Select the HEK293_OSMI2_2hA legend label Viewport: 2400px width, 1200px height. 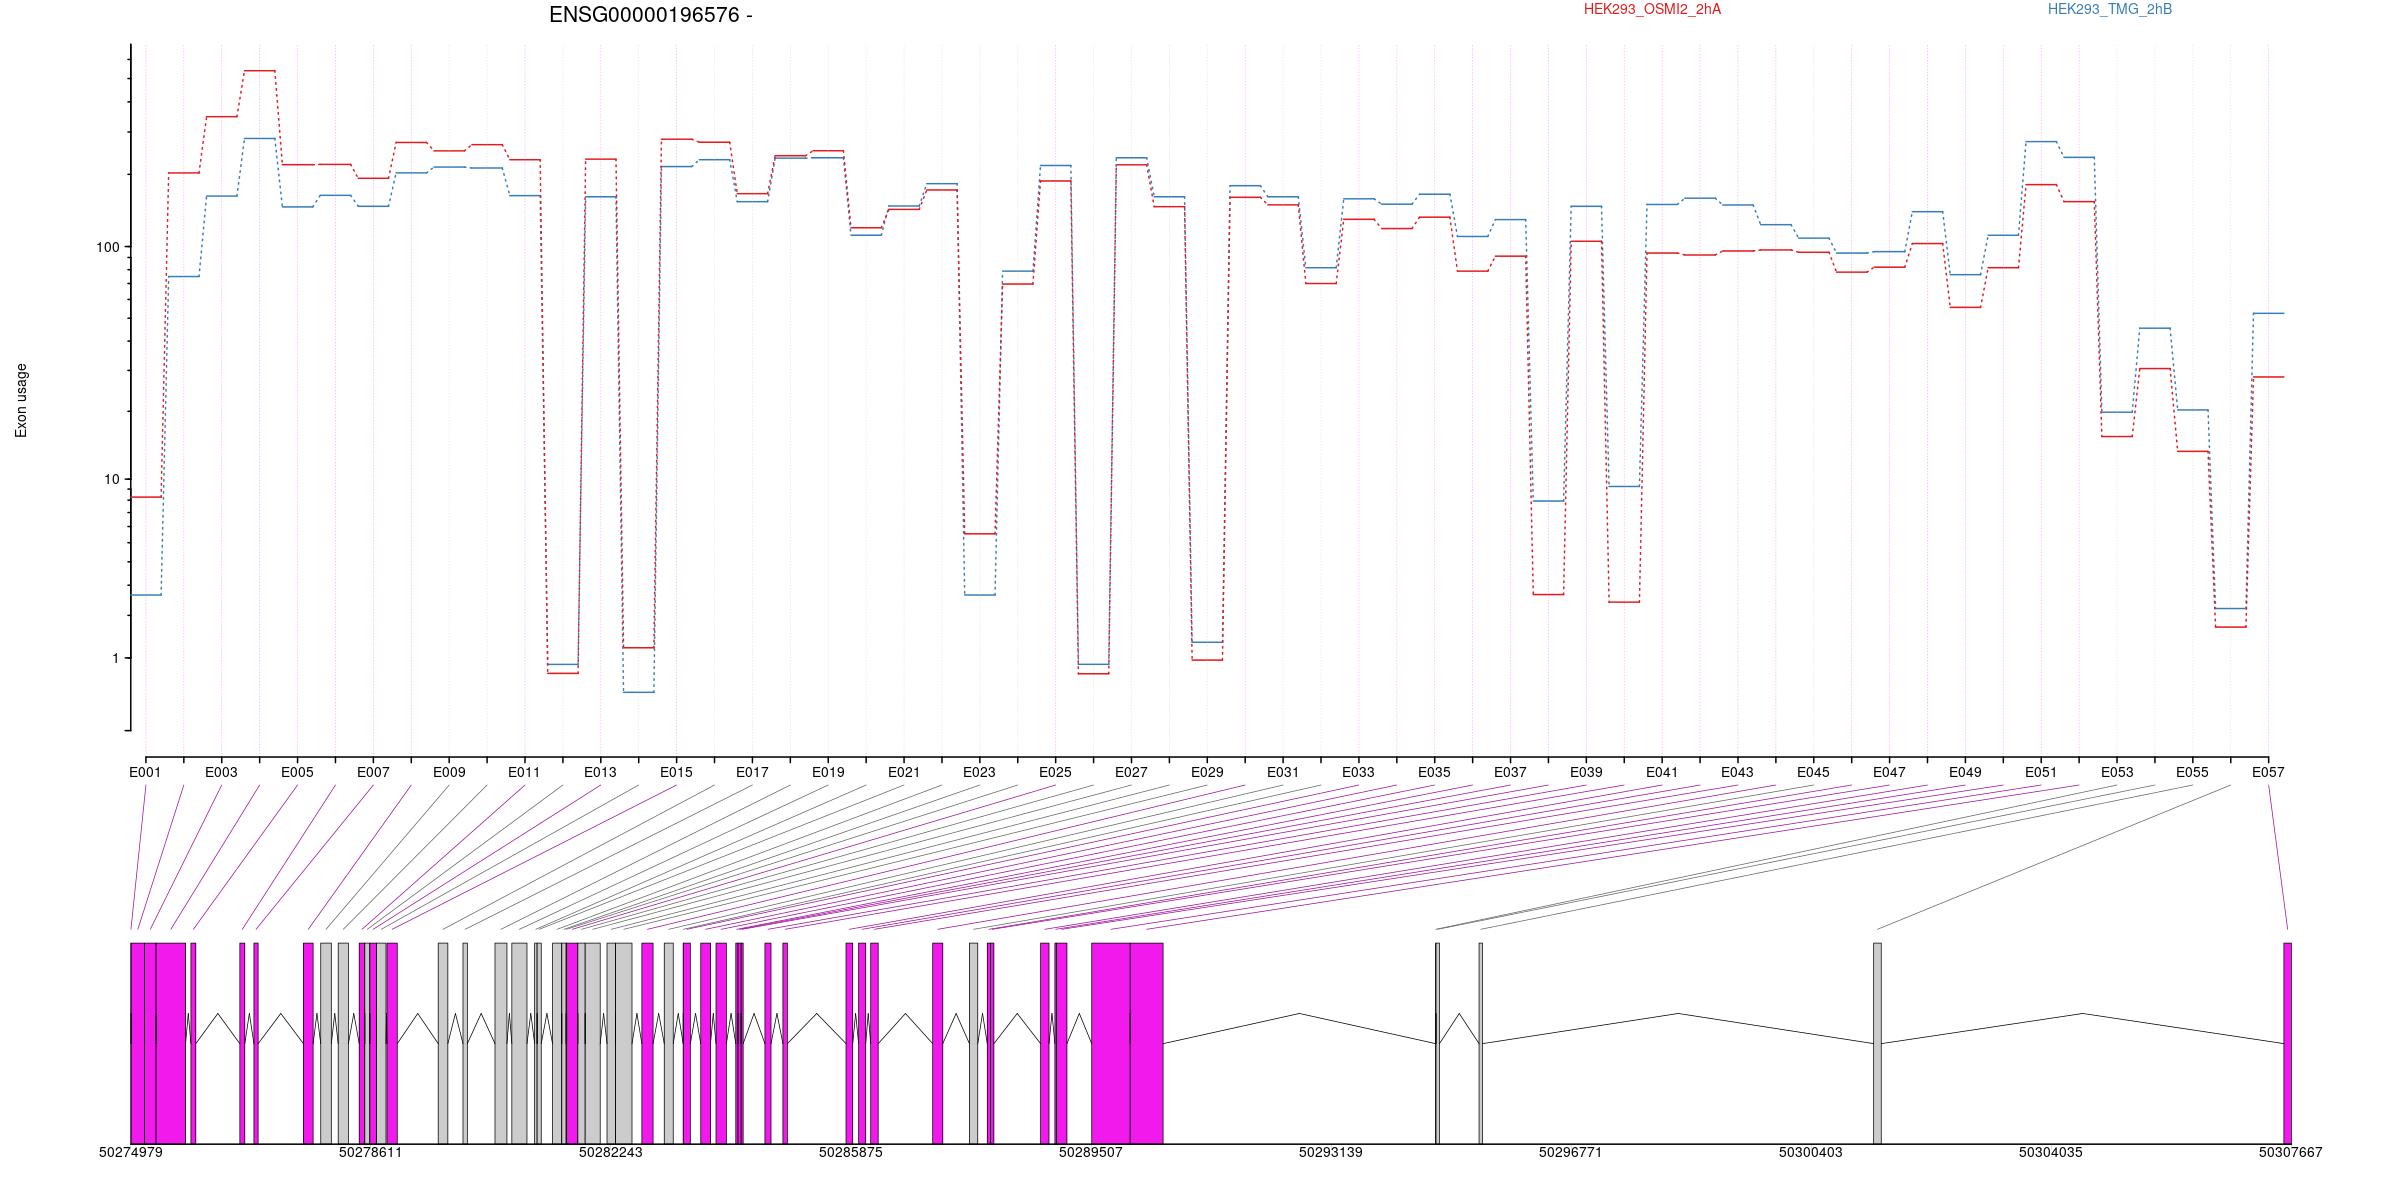(1652, 9)
